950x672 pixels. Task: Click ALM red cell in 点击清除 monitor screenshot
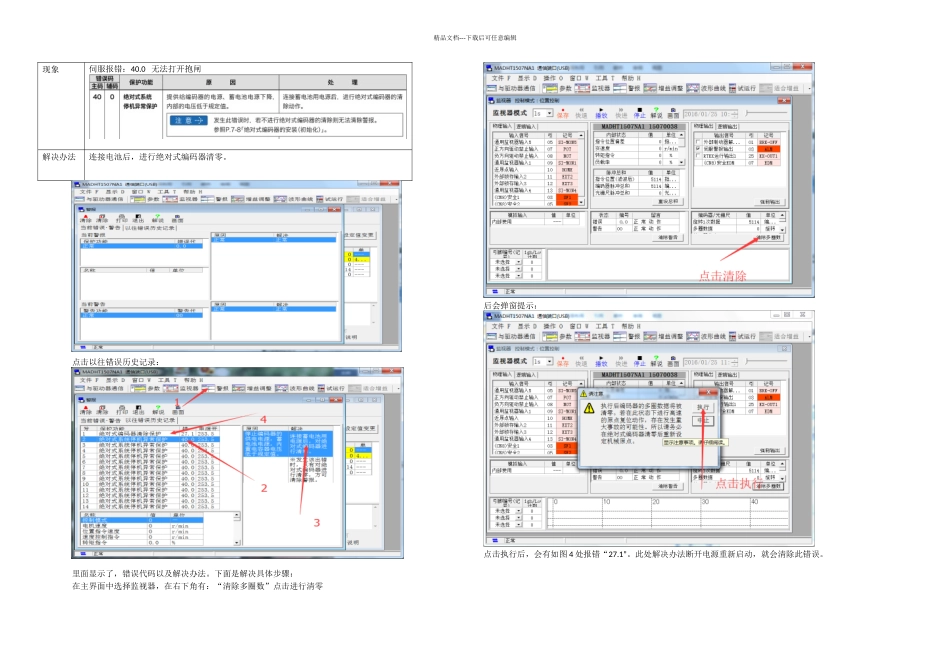pos(768,148)
